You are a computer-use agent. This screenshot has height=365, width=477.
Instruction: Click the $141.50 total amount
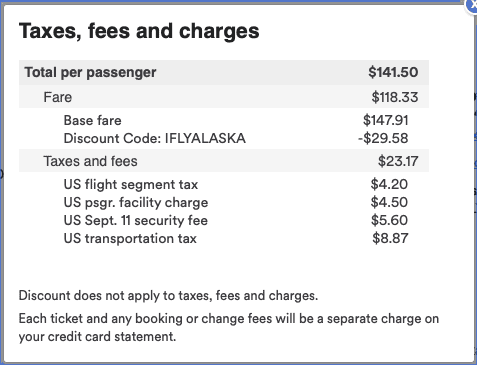(393, 72)
